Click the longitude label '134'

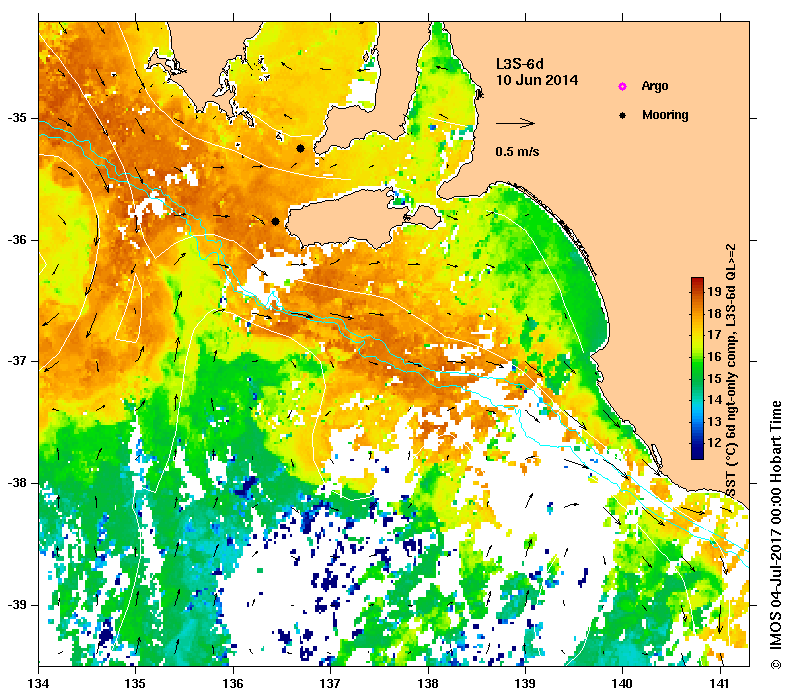(x=39, y=684)
